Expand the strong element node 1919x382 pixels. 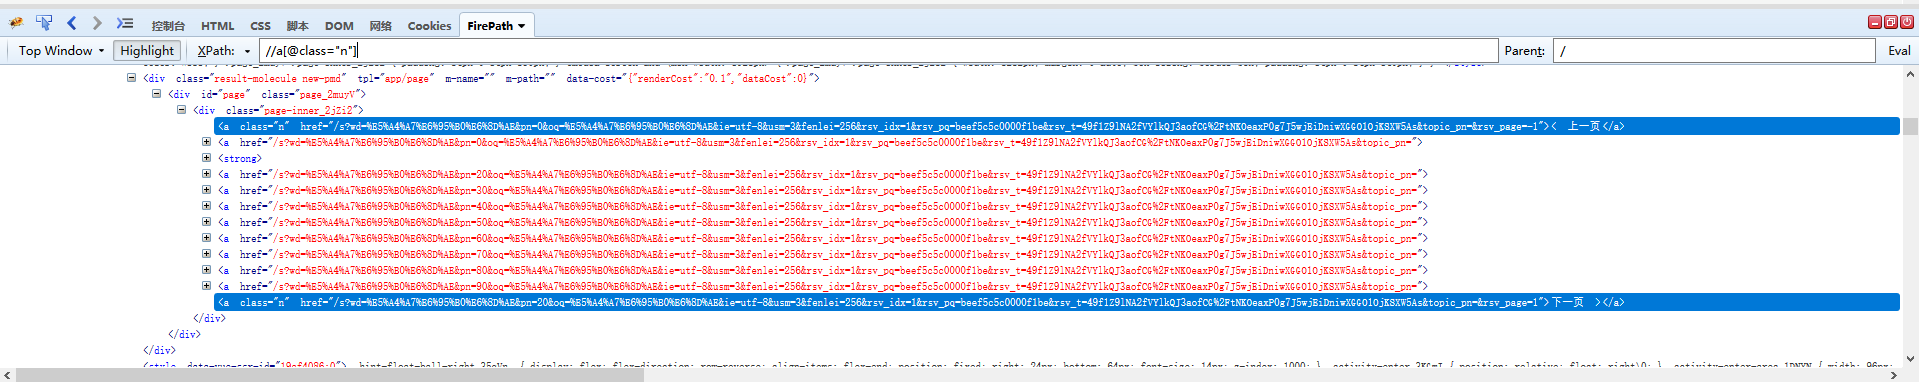click(206, 158)
